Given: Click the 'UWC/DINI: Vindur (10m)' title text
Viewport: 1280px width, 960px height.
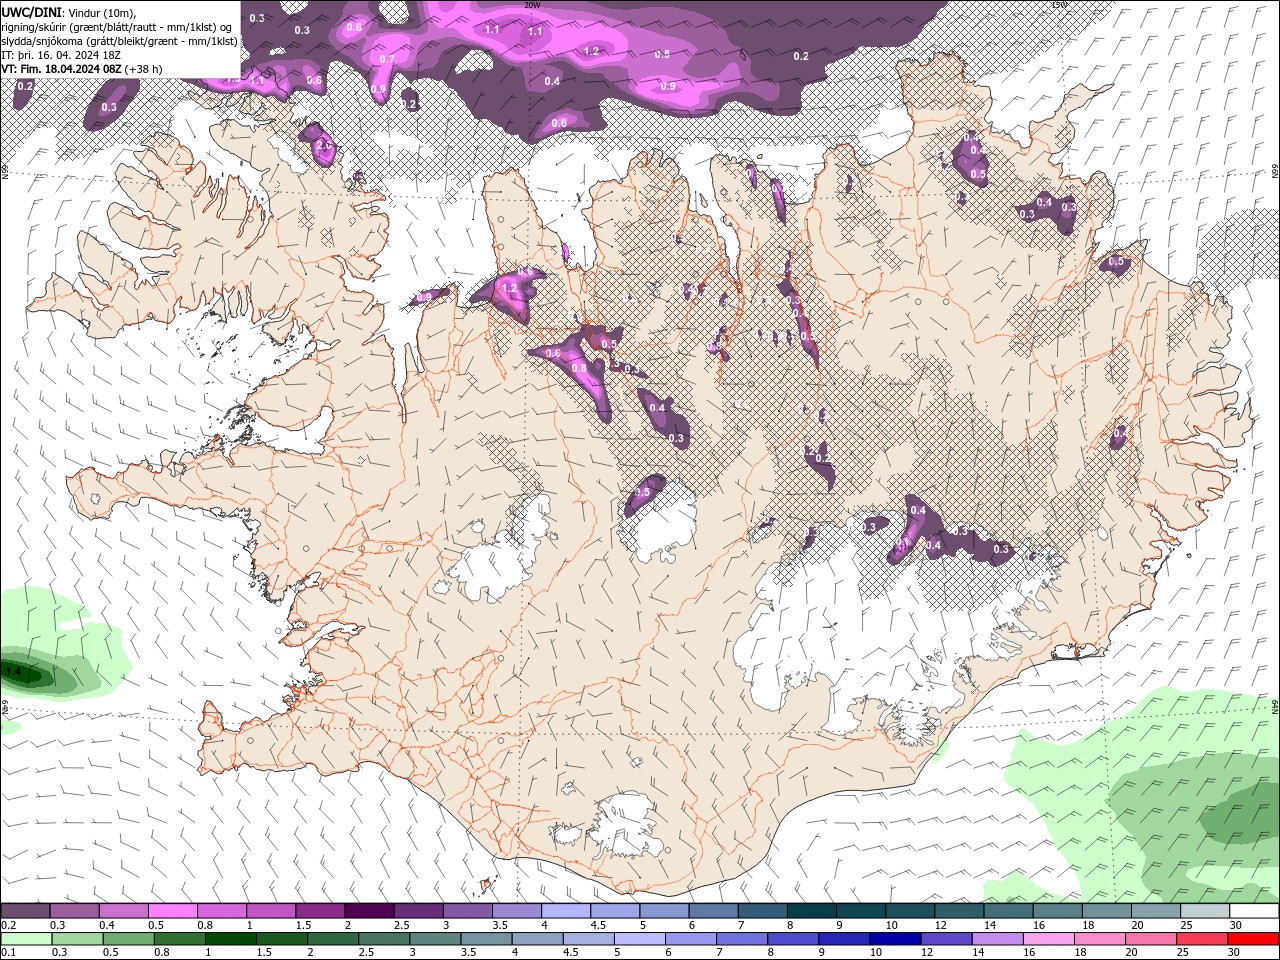Looking at the screenshot, I should tap(69, 11).
